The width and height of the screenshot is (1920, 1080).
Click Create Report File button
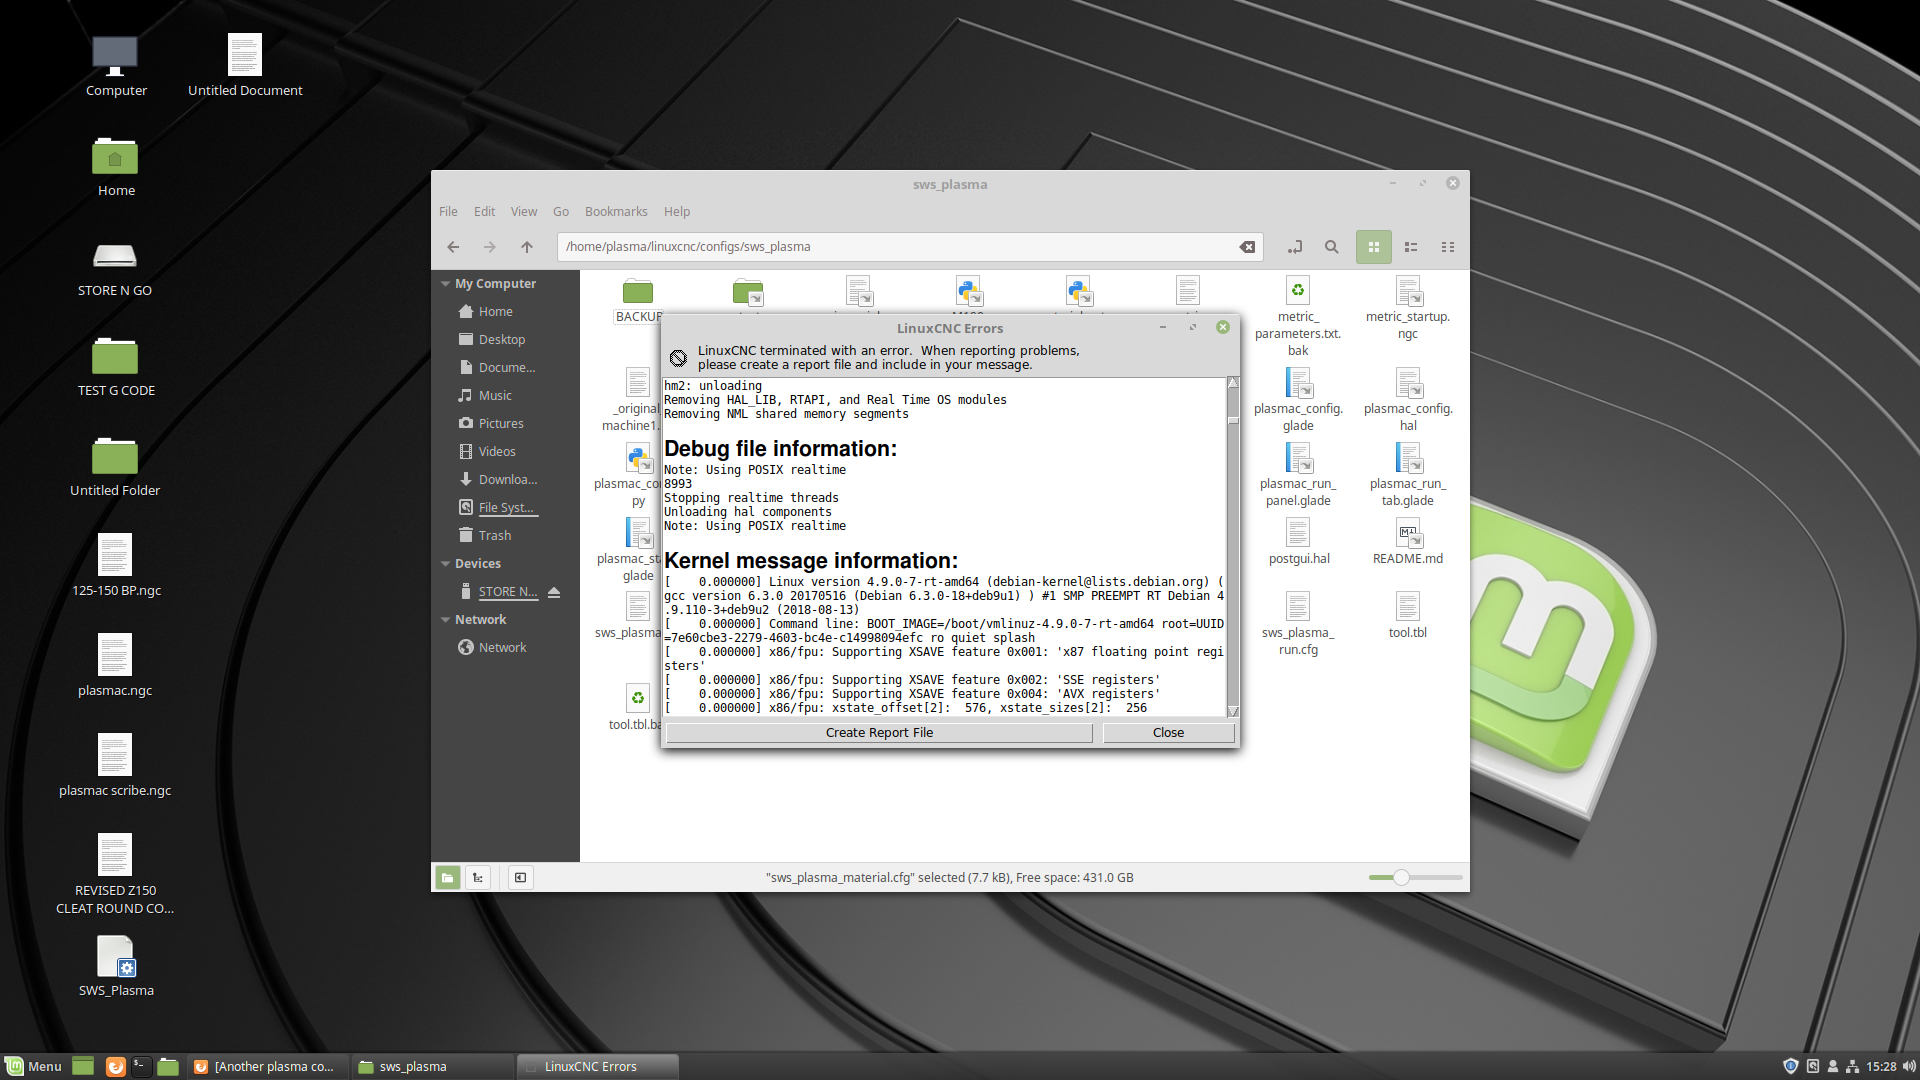point(879,733)
